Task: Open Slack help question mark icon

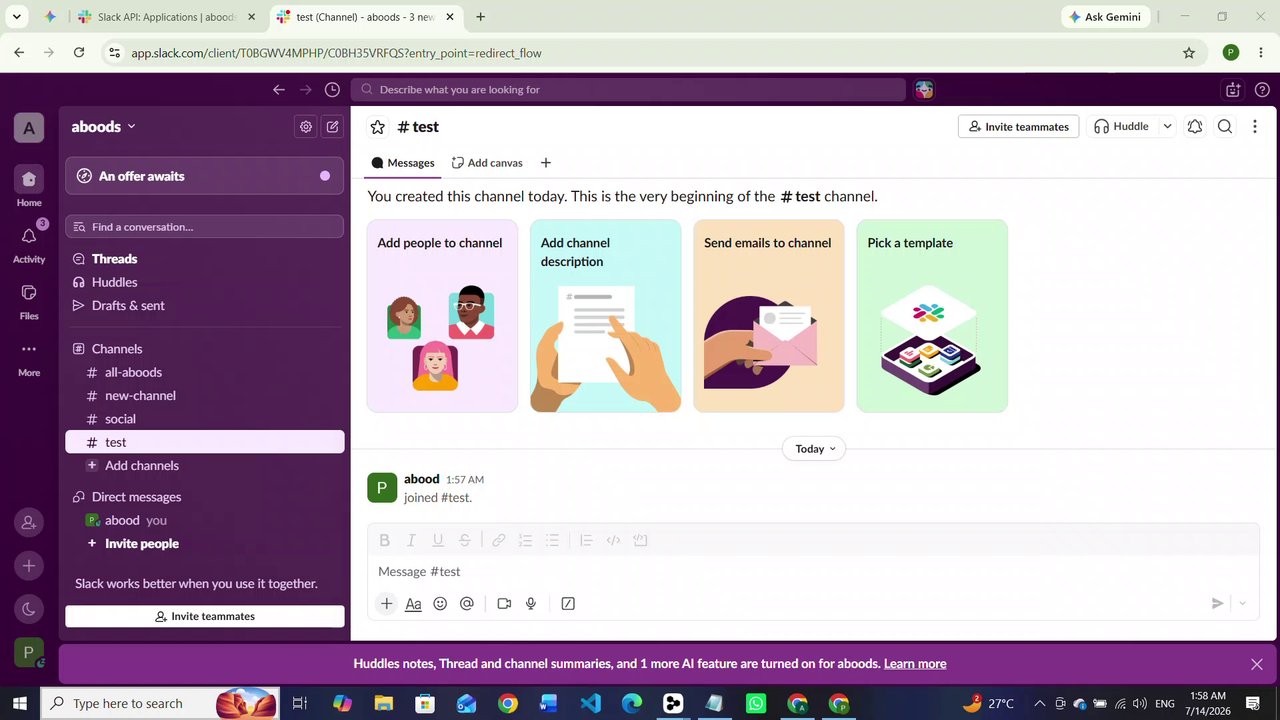Action: (x=1262, y=90)
